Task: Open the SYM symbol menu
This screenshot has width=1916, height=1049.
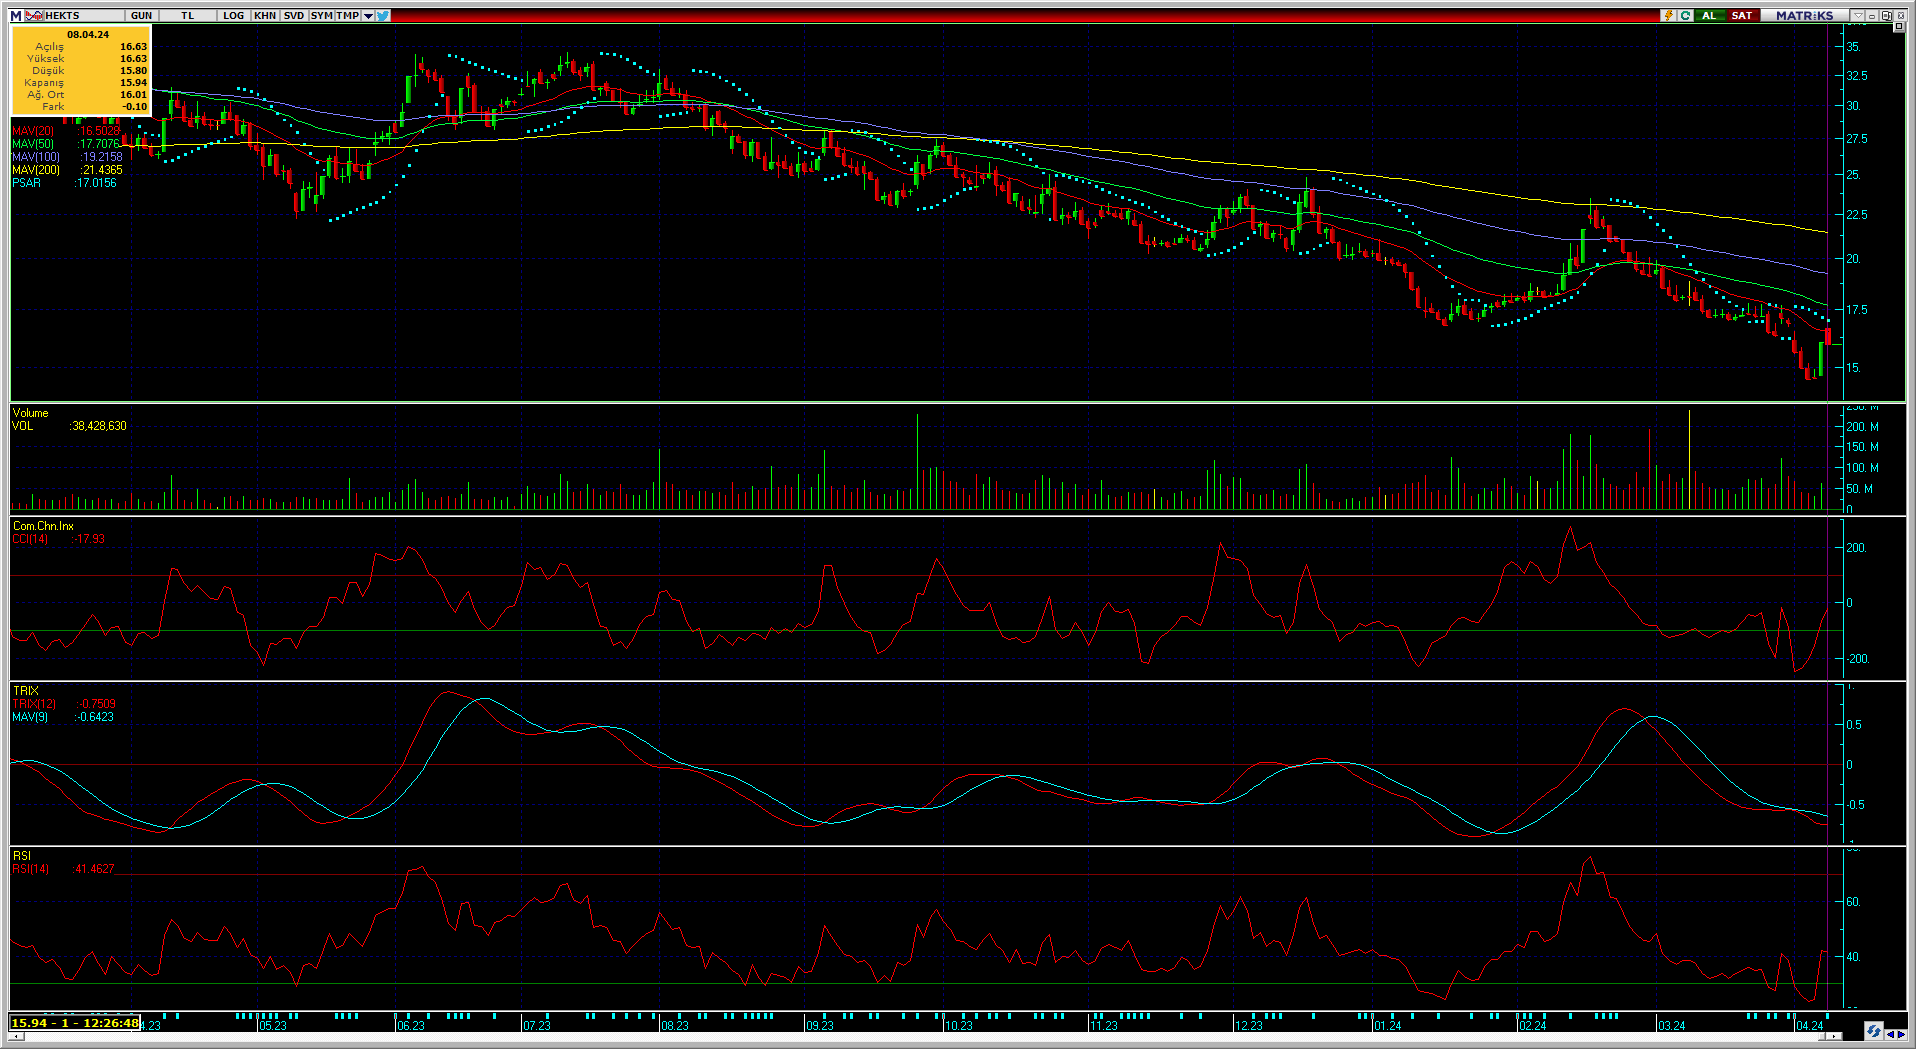Action: (321, 15)
